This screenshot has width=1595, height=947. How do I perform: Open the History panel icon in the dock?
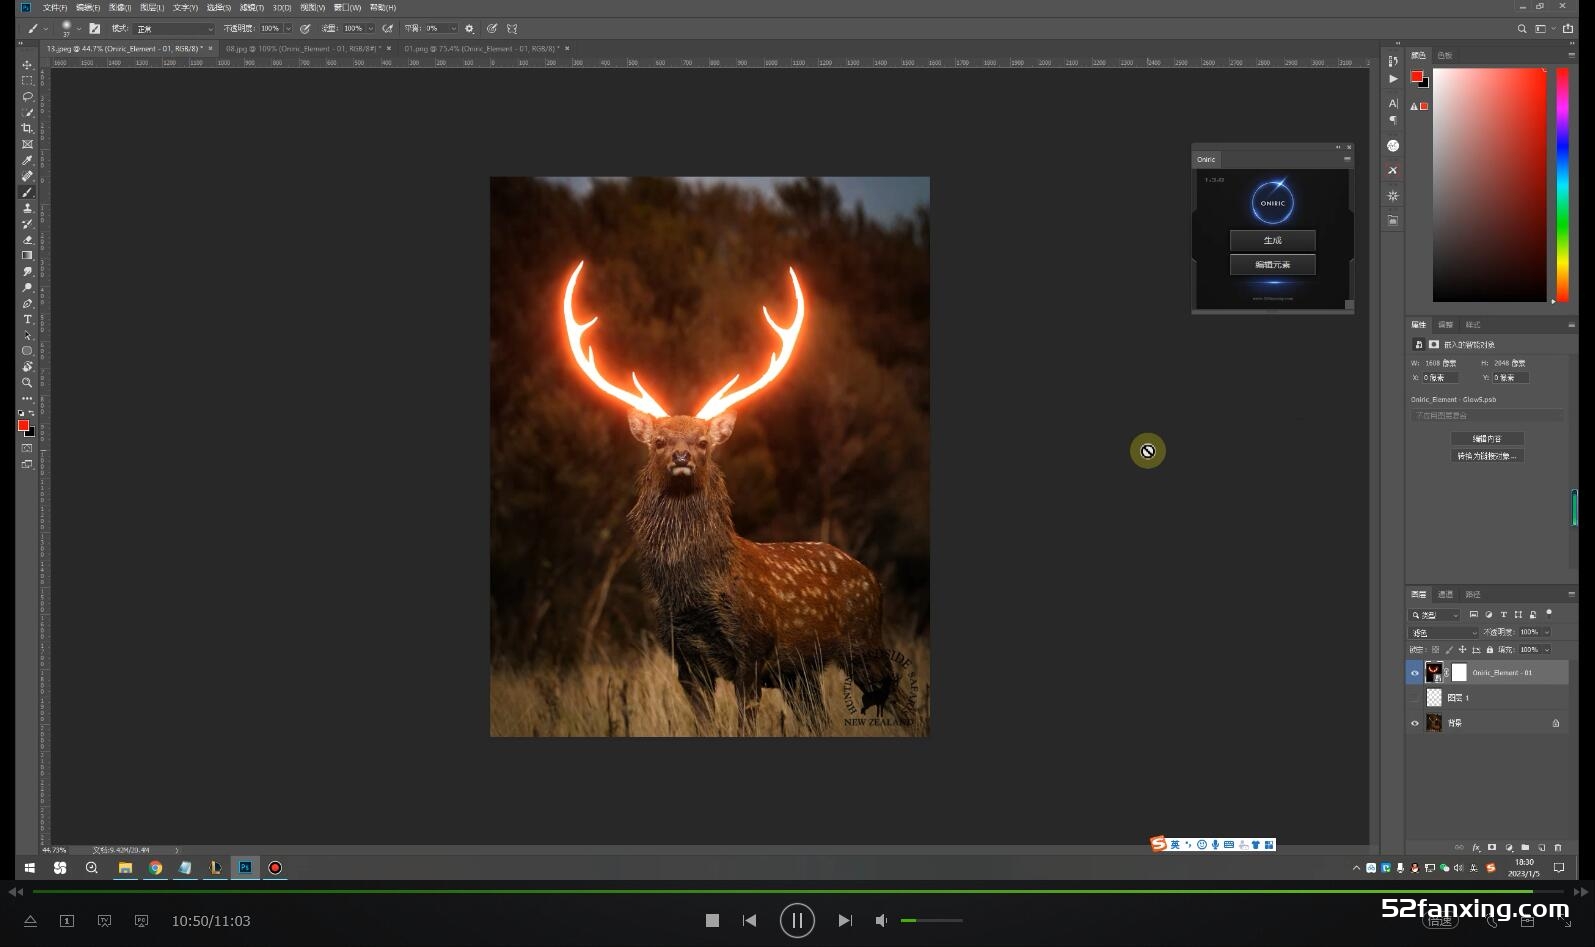point(1393,61)
